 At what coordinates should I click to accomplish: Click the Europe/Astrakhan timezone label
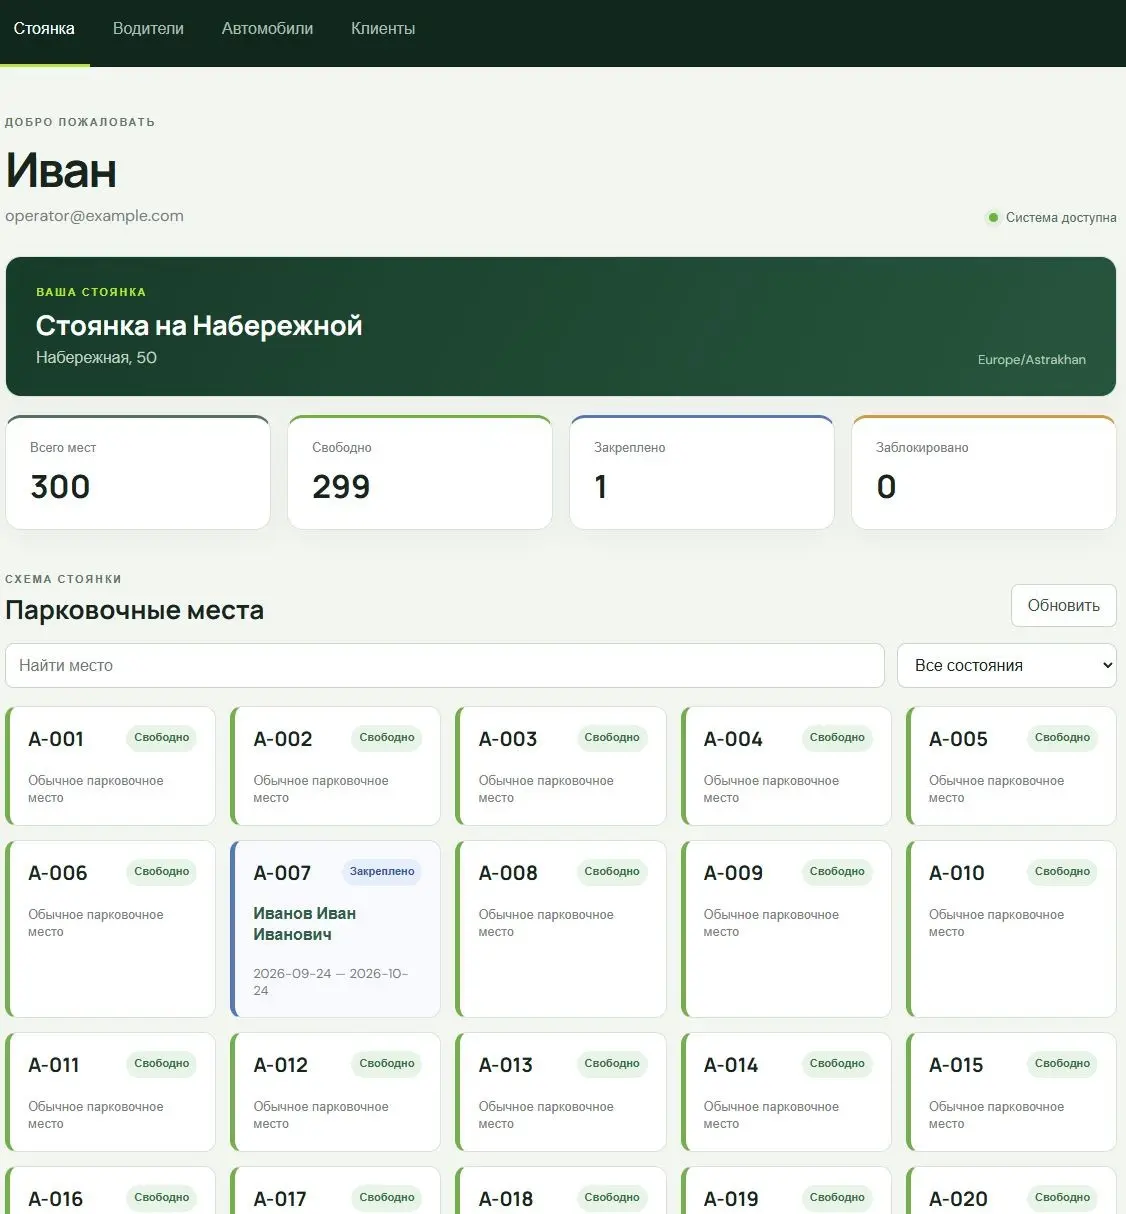1031,360
